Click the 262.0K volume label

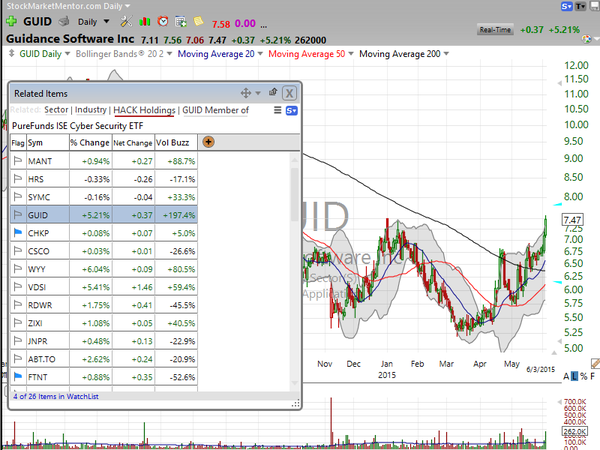pyautogui.click(x=574, y=432)
